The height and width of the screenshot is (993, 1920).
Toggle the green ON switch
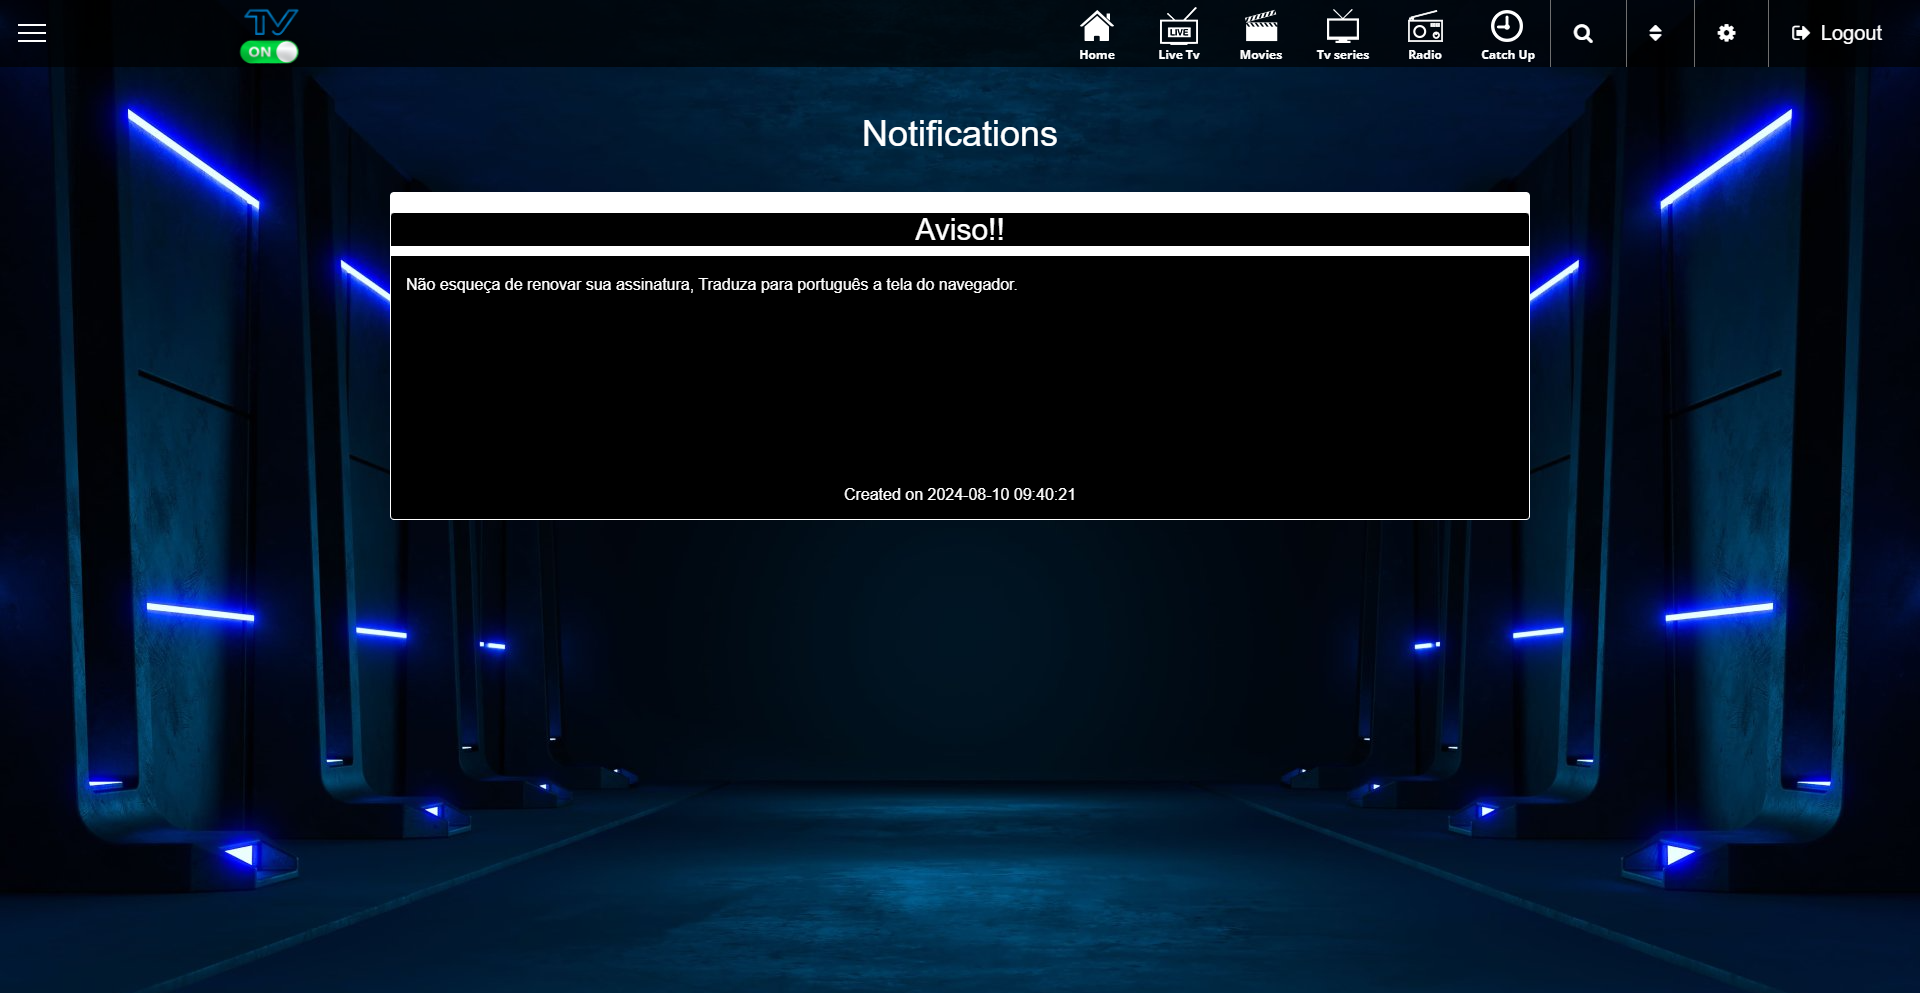pyautogui.click(x=270, y=52)
